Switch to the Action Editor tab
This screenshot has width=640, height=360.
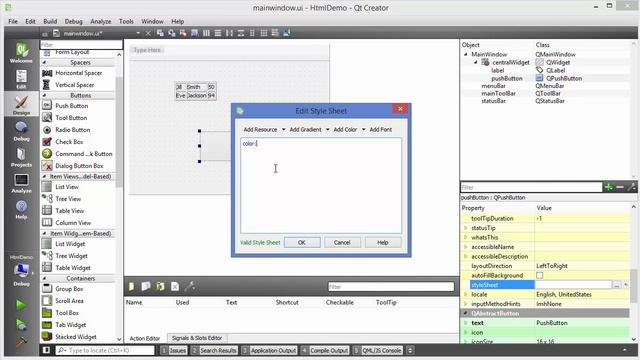(144, 338)
